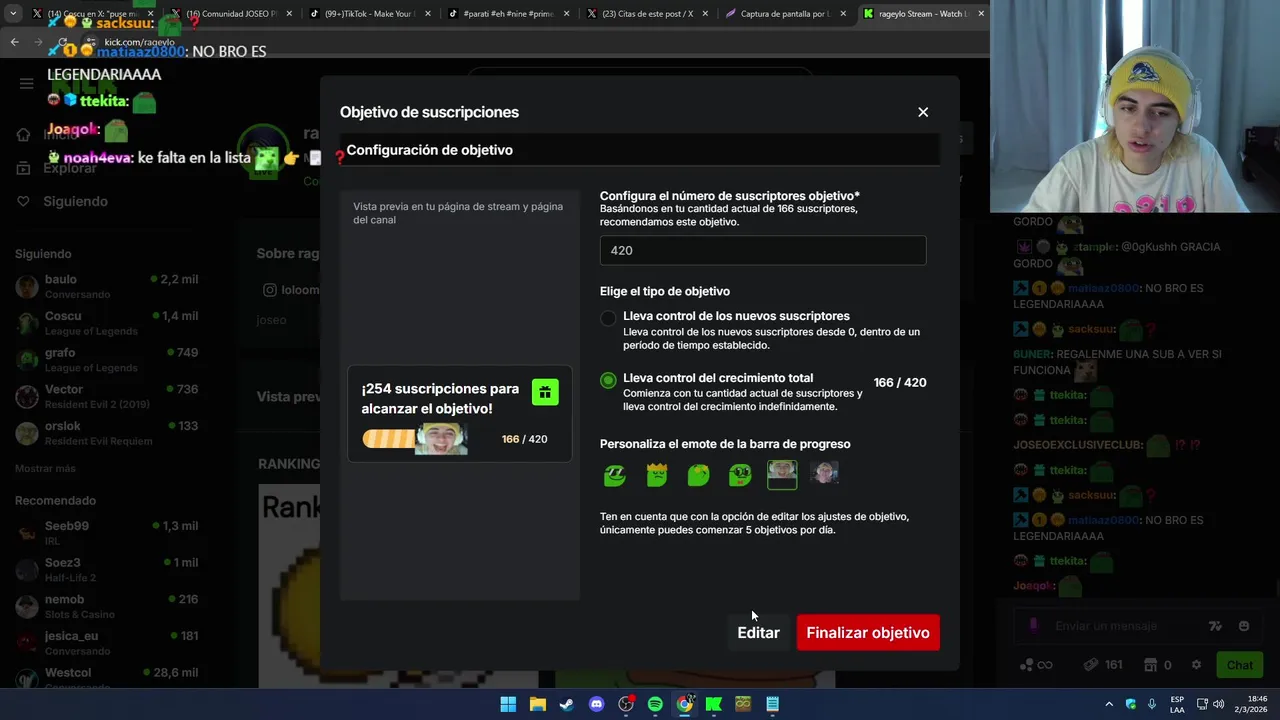Open chat settings gear icon
This screenshot has width=1280, height=720.
pos(1196,665)
